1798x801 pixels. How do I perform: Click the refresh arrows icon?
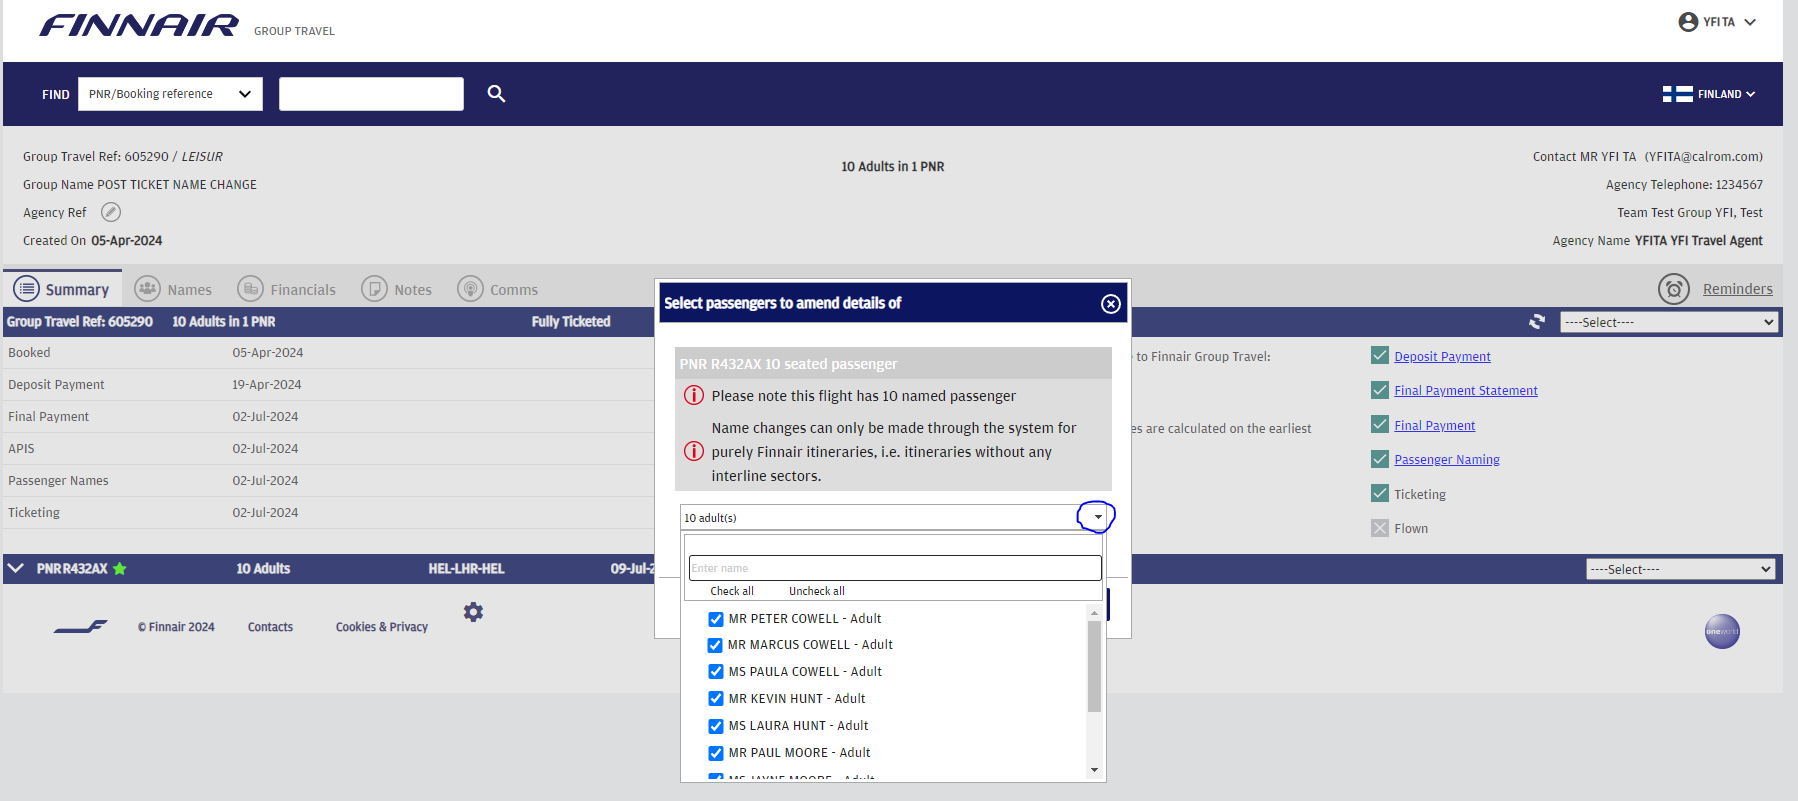click(1537, 321)
